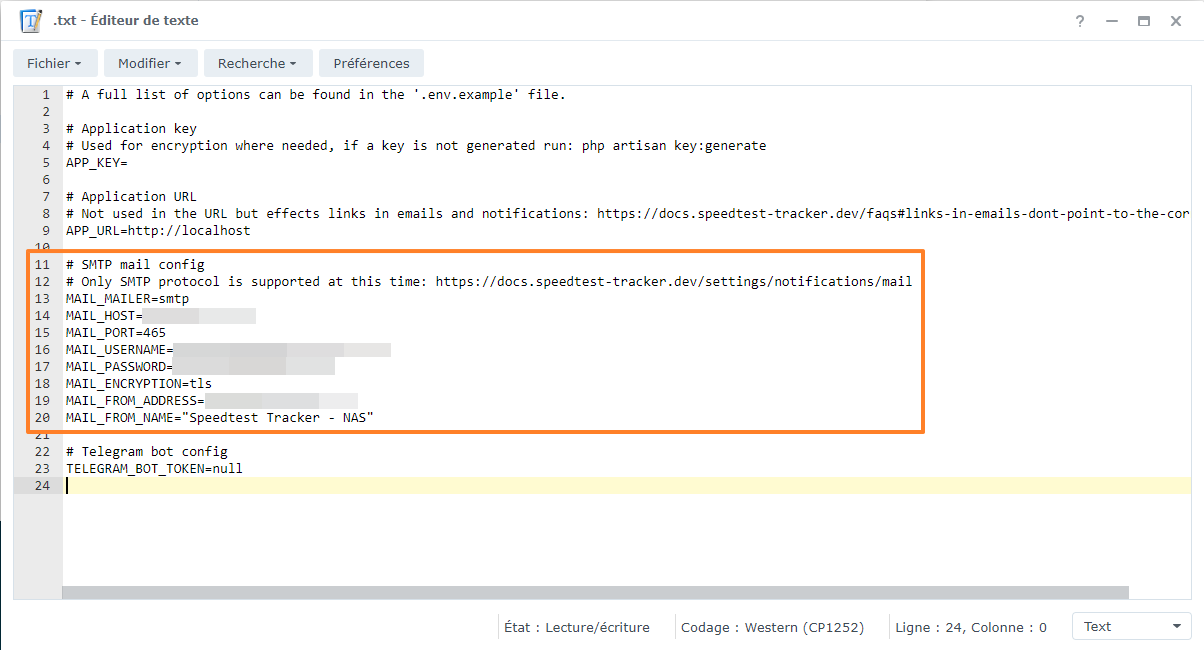Open the syntax language dropdown showing Text
Screen dimensions: 1204x650
pos(1131,625)
